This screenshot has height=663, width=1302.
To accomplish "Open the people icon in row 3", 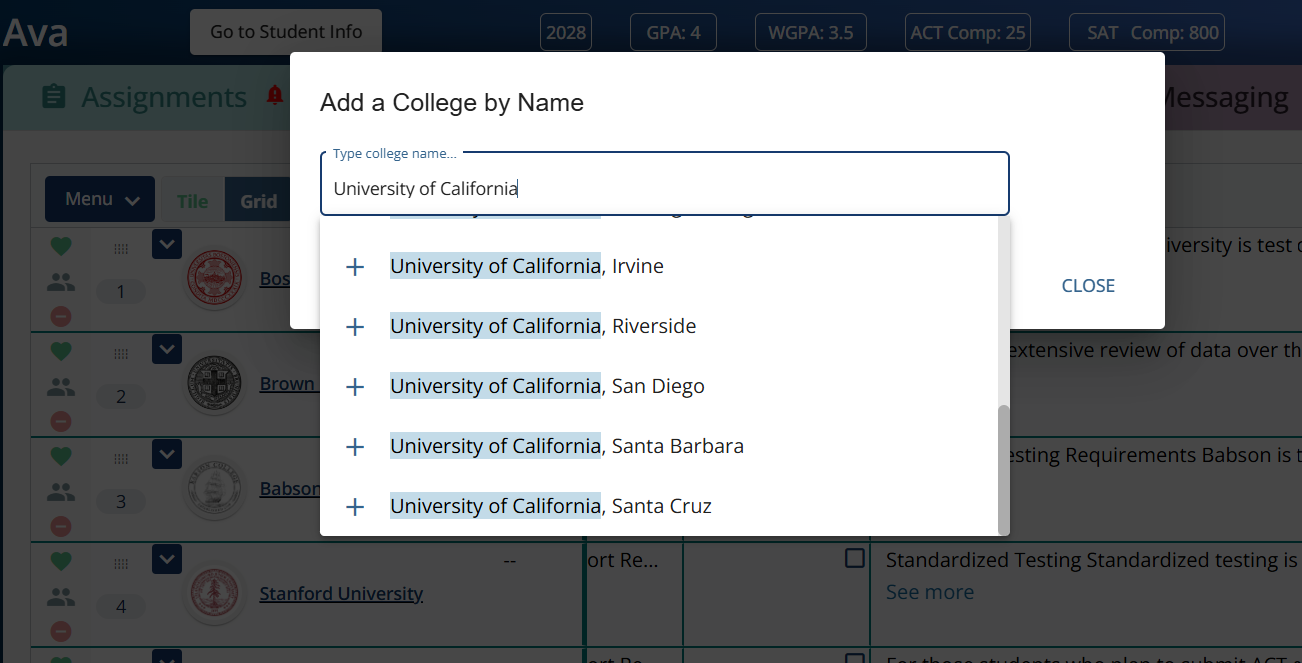I will pyautogui.click(x=61, y=492).
